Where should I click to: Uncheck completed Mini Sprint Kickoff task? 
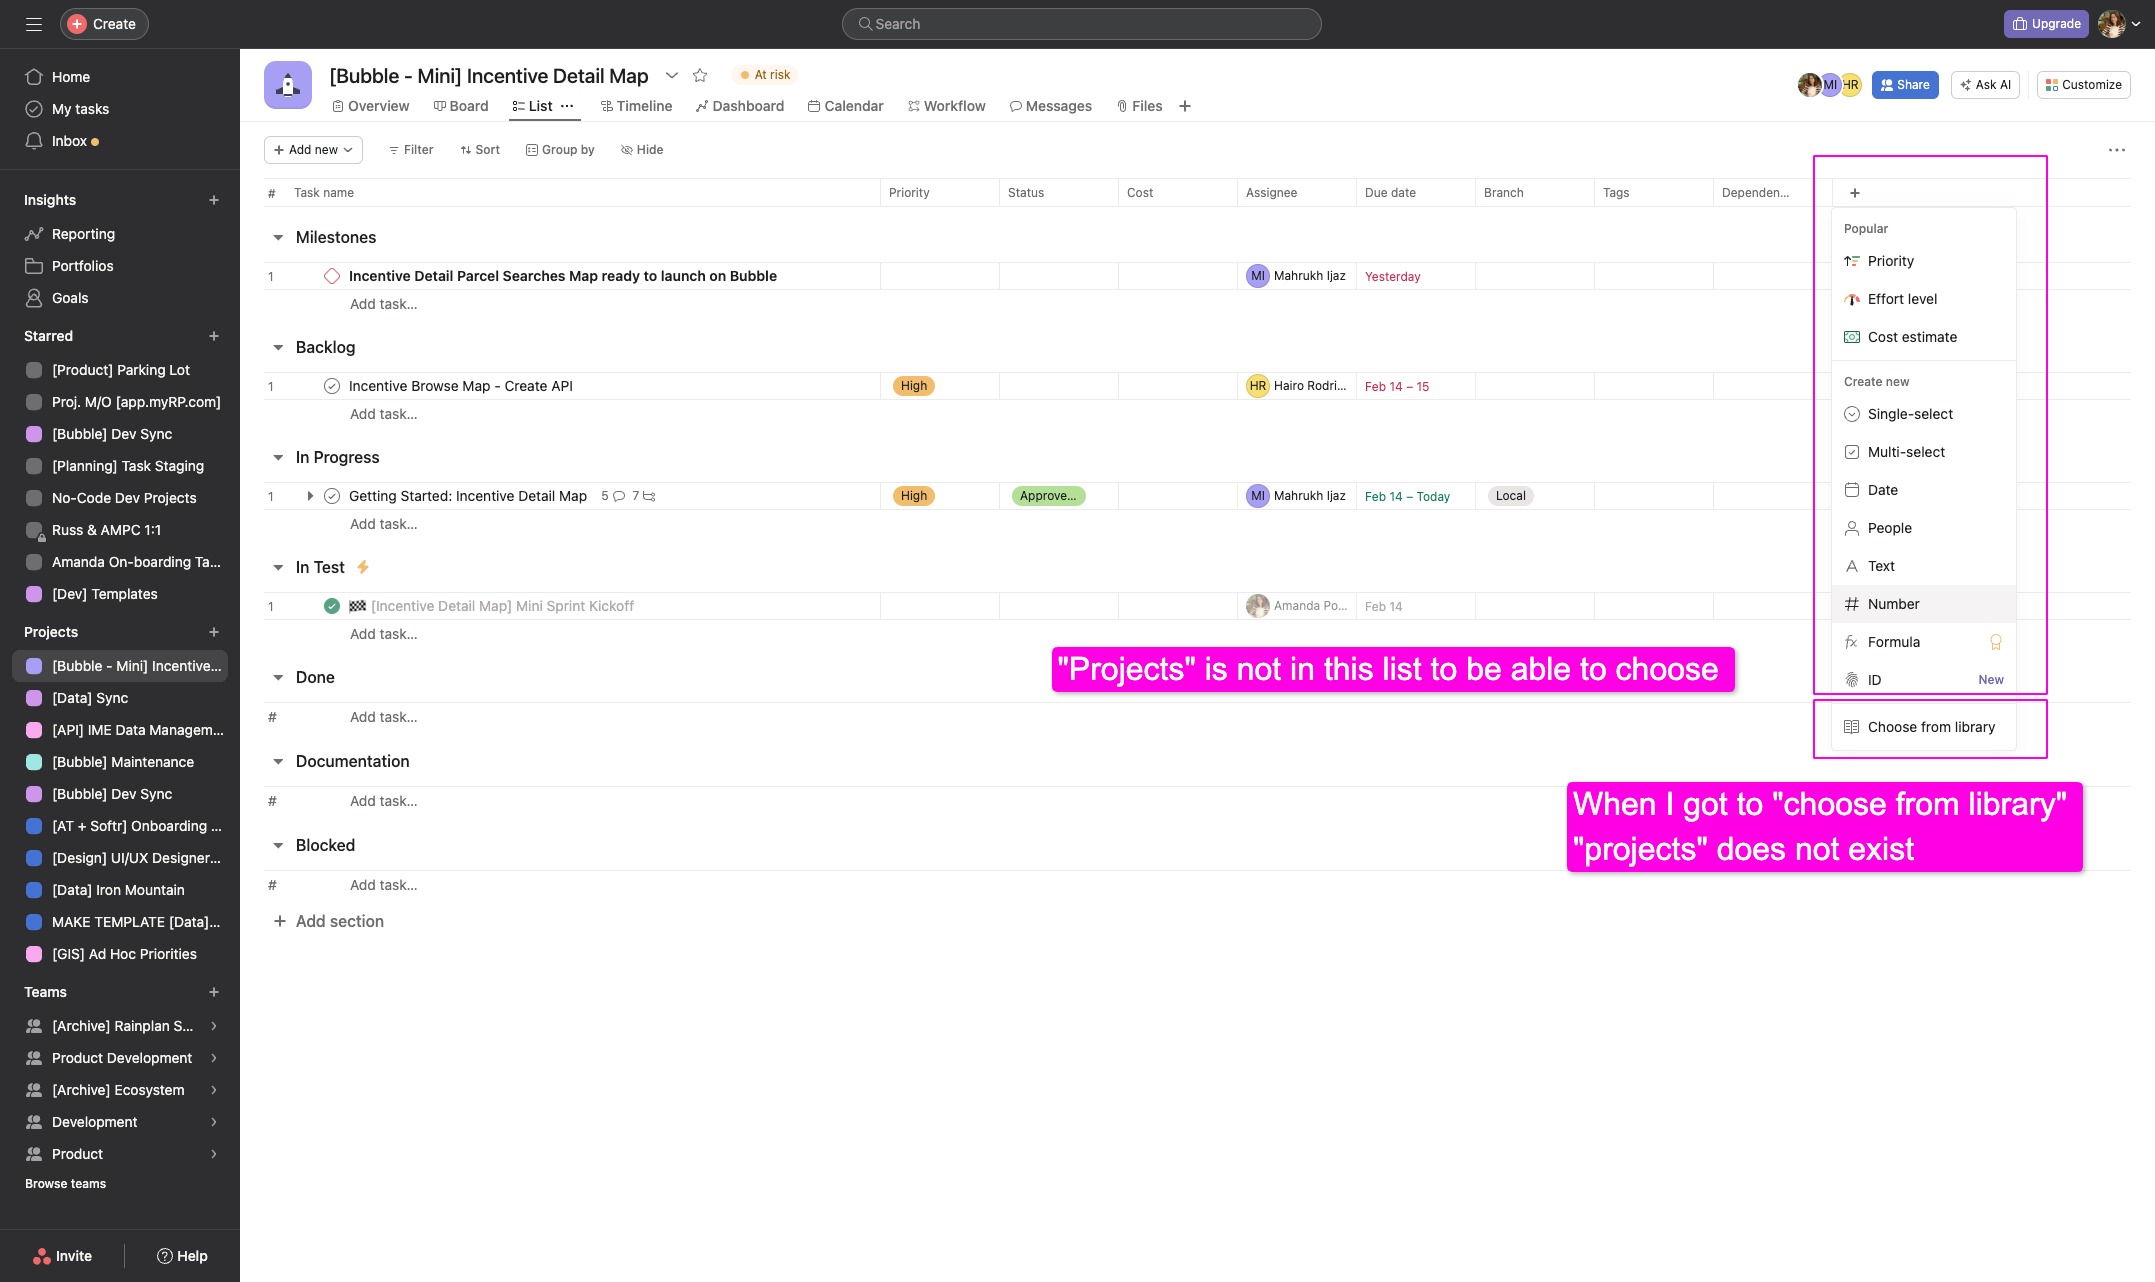coord(332,606)
